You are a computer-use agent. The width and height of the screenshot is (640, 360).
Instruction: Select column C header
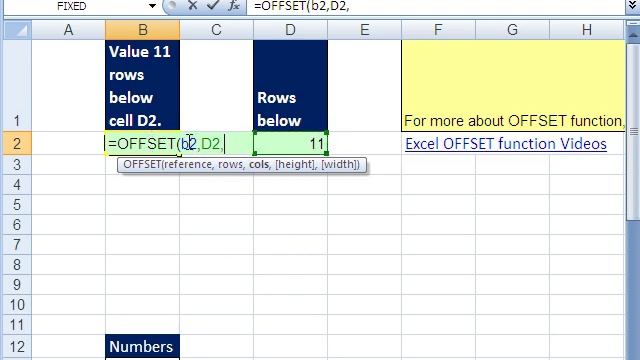[216, 30]
